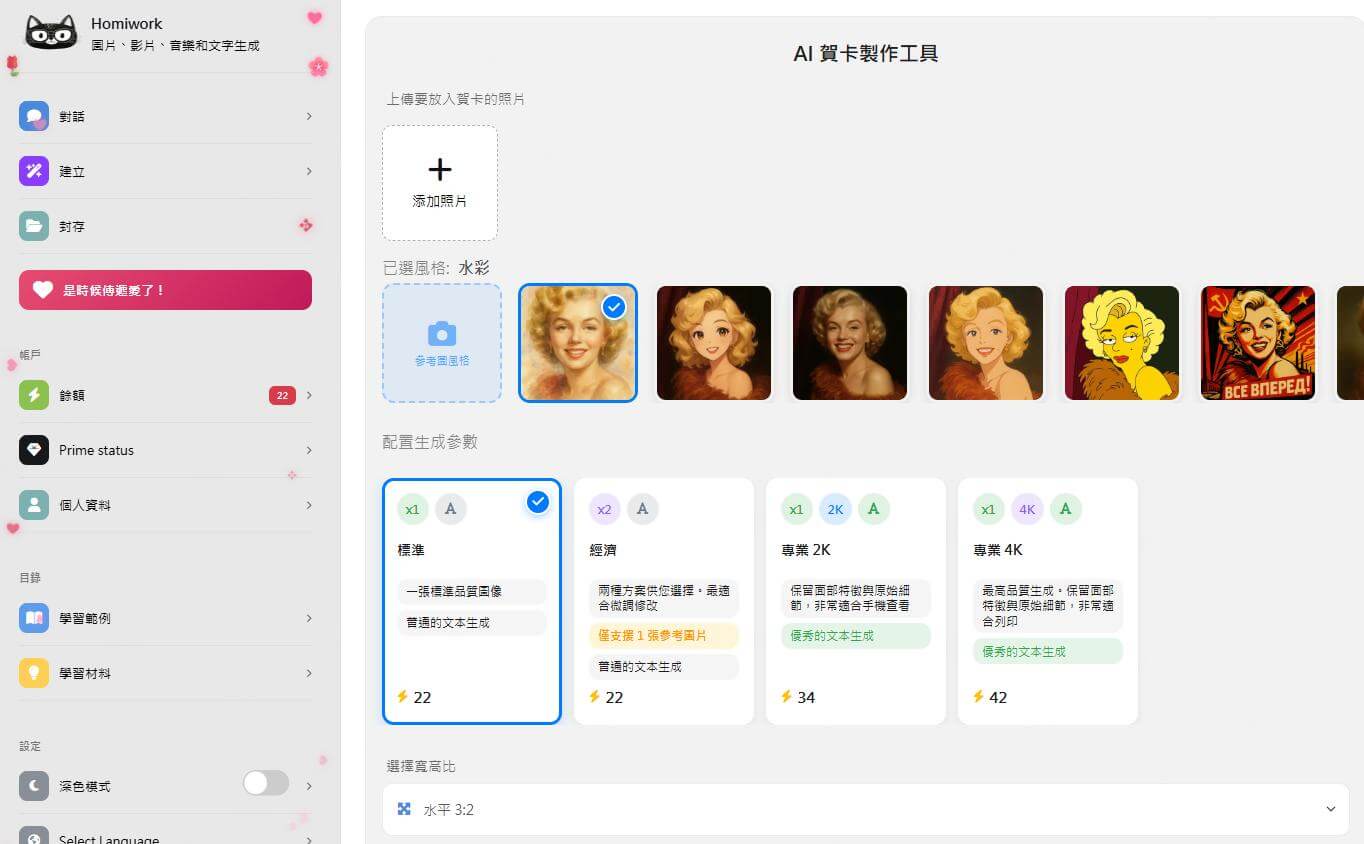This screenshot has width=1364, height=844.
Task: Select the 專業 4K plan card
Action: pyautogui.click(x=1047, y=601)
